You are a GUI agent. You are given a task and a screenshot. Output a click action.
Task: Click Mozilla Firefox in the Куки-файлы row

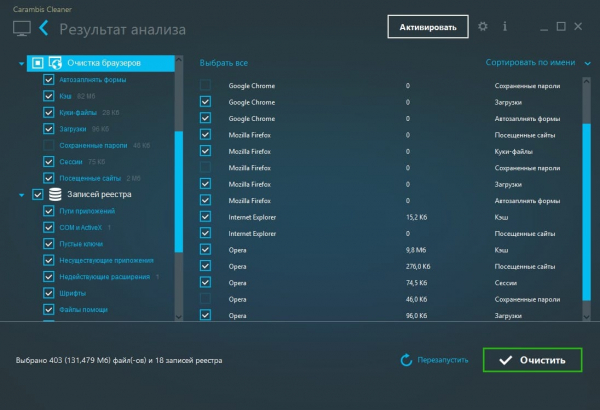[x=249, y=152]
